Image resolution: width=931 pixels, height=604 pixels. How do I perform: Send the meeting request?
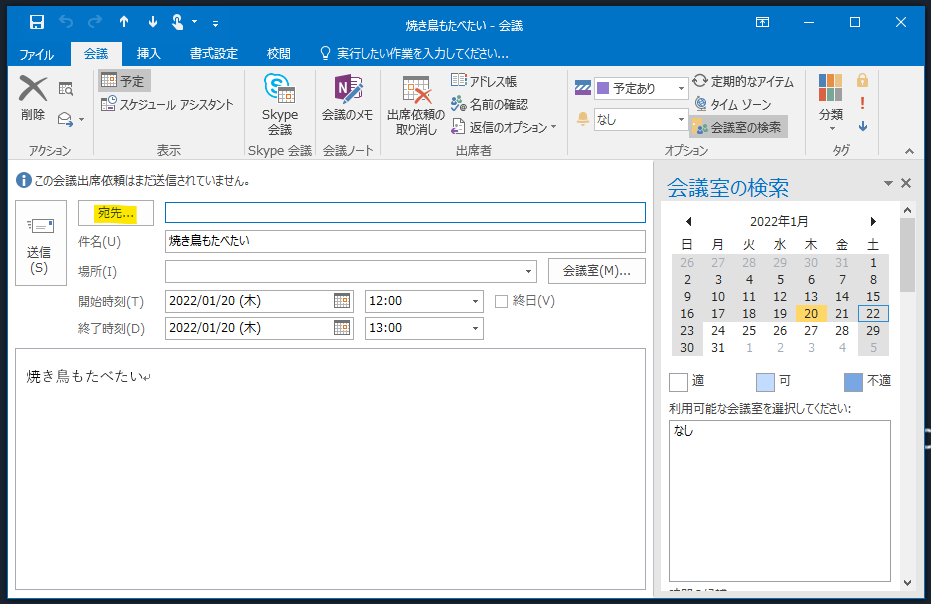pos(40,243)
